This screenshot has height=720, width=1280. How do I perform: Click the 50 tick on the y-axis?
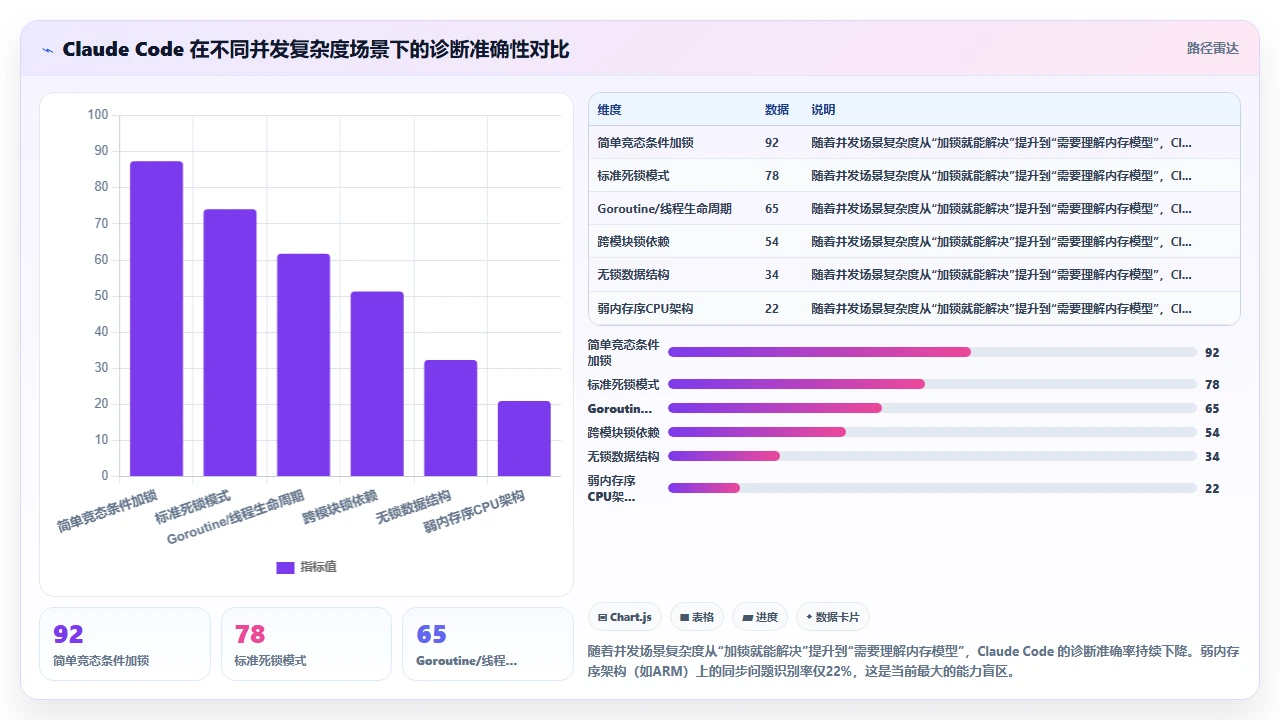click(101, 296)
